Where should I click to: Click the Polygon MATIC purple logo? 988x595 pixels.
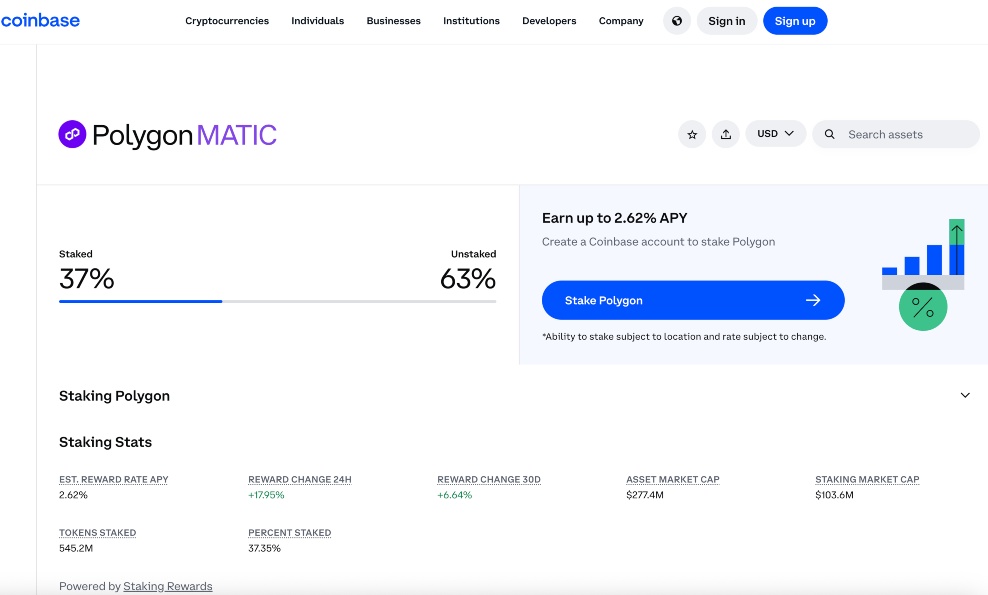72,135
